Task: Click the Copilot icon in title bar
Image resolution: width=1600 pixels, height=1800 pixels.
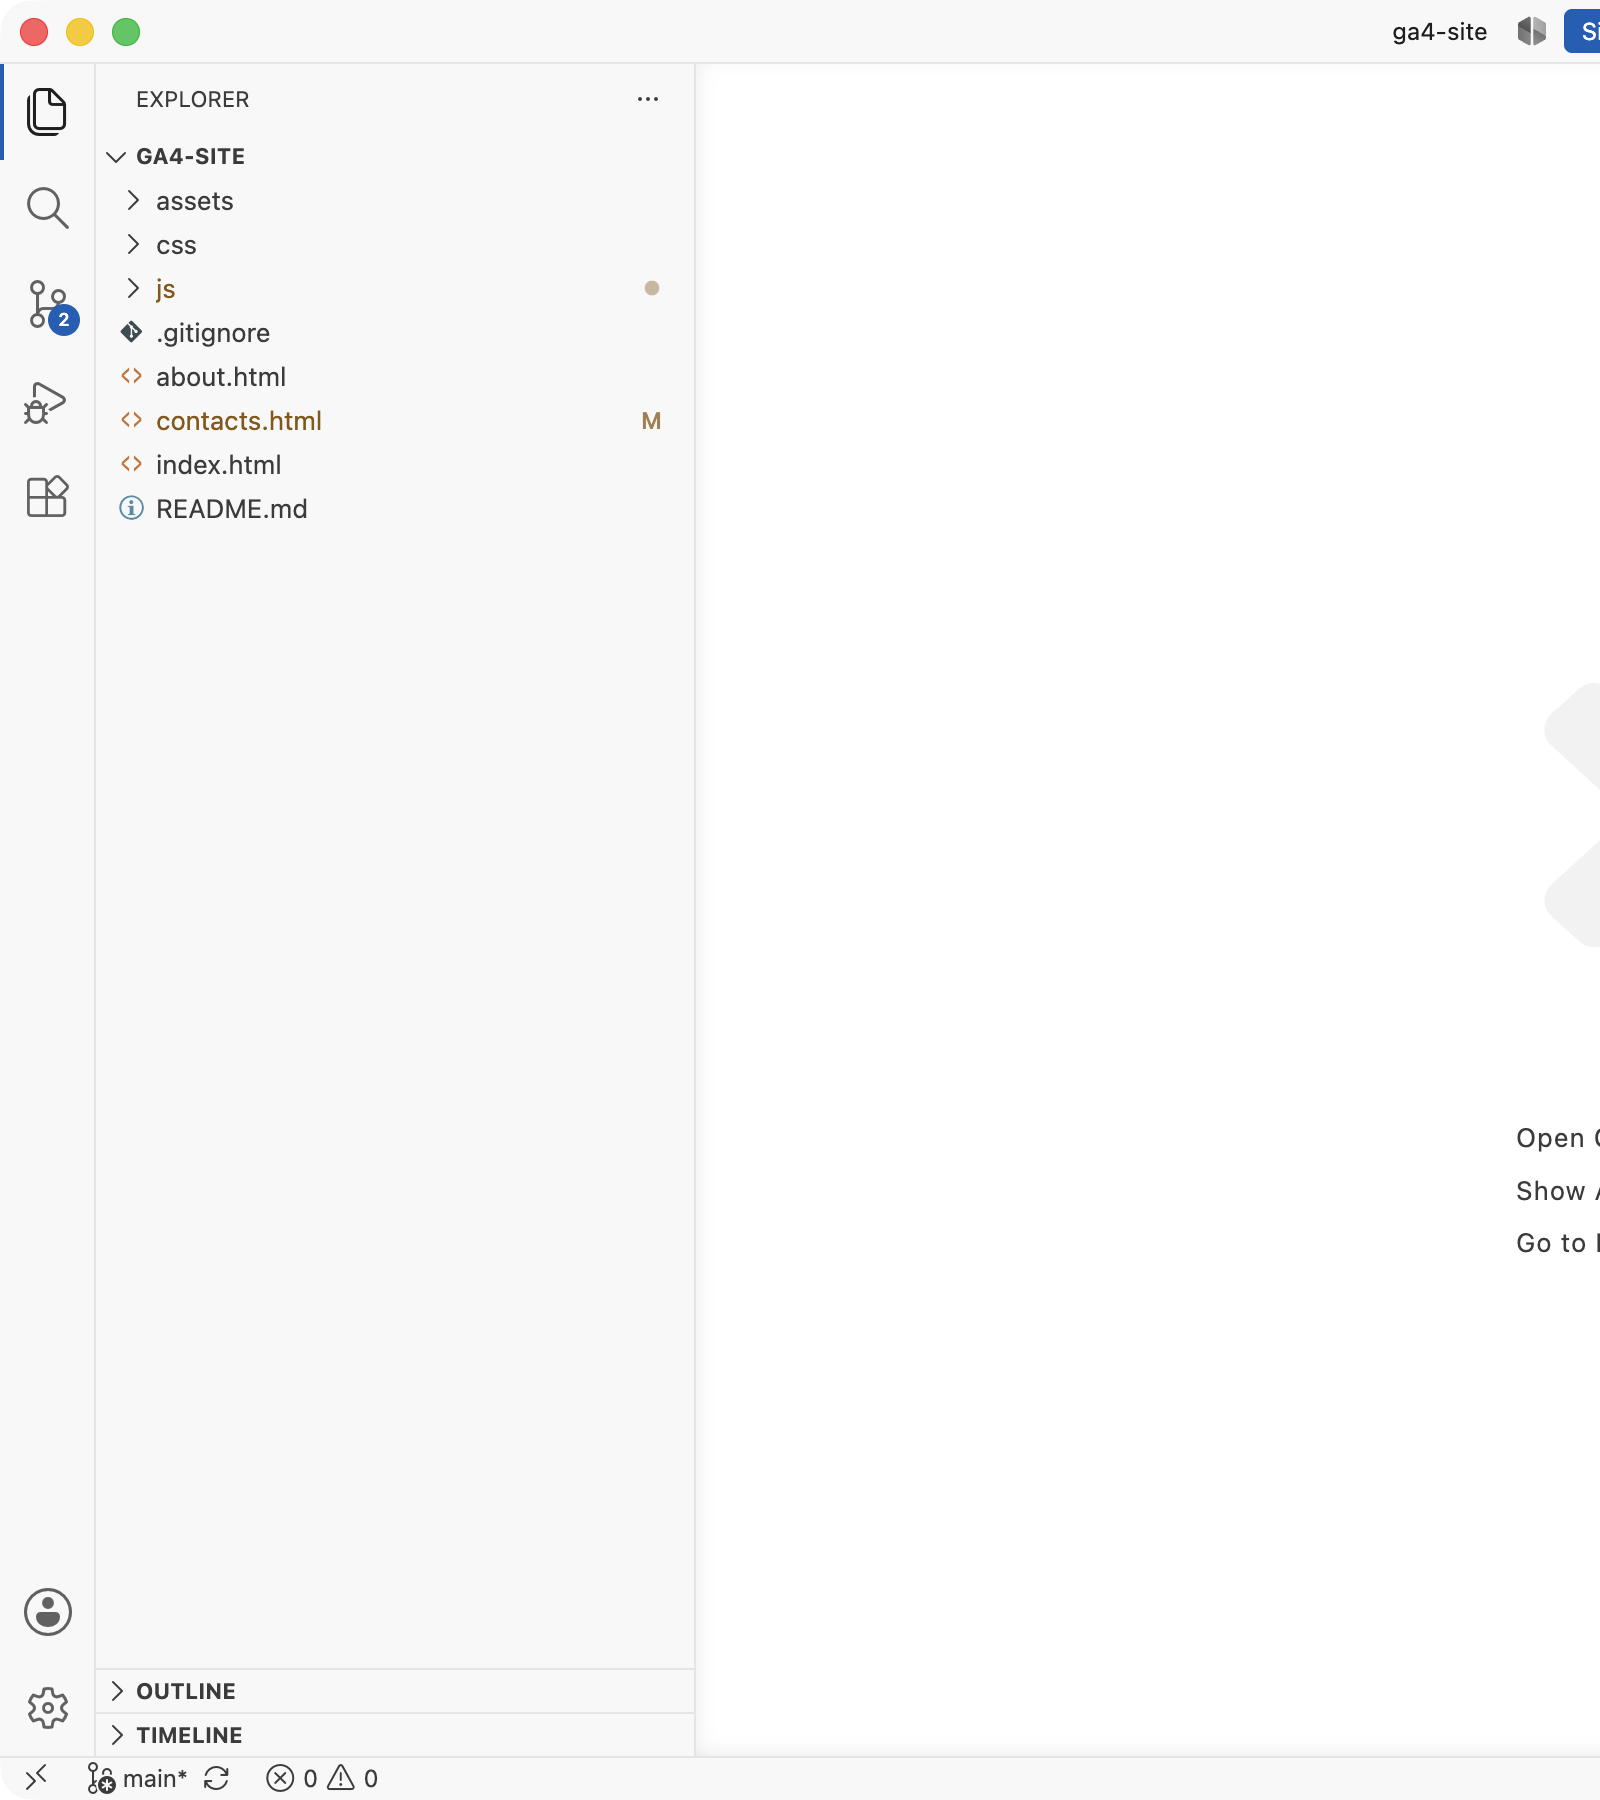Action: tap(1531, 31)
